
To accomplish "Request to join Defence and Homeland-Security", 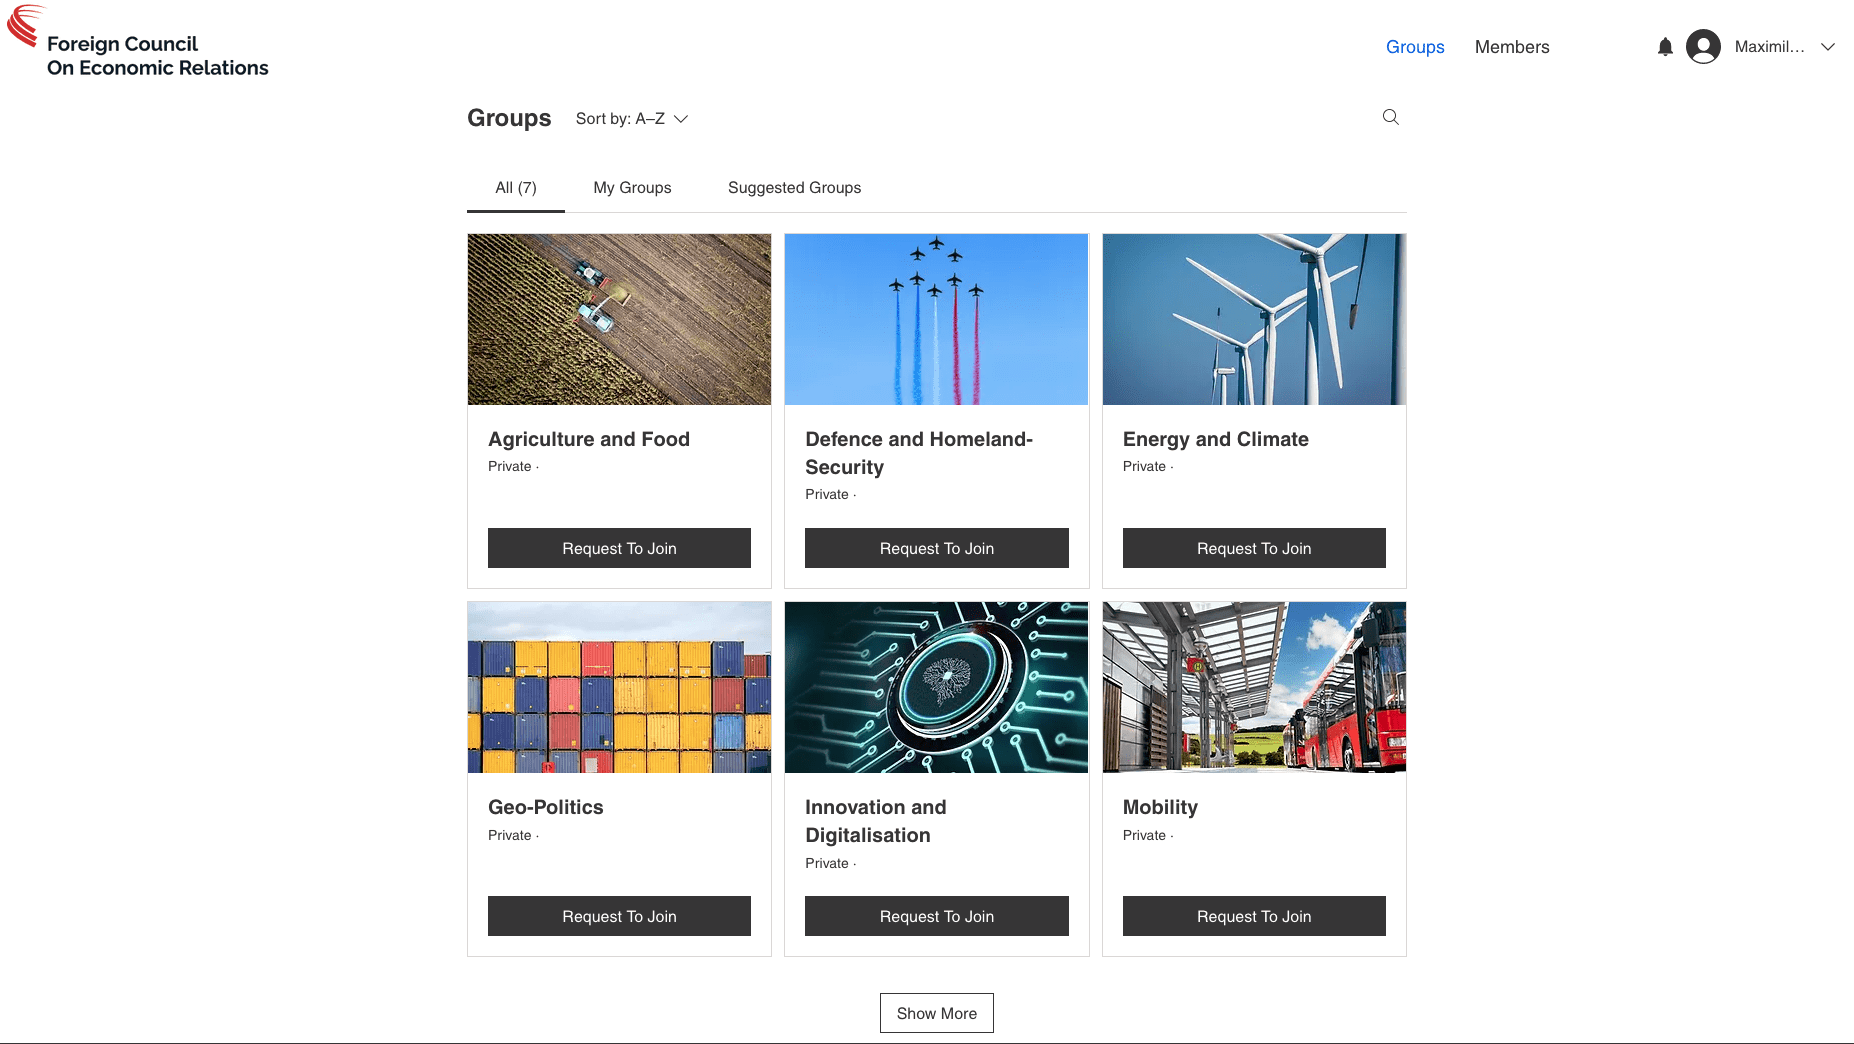I will [x=937, y=548].
